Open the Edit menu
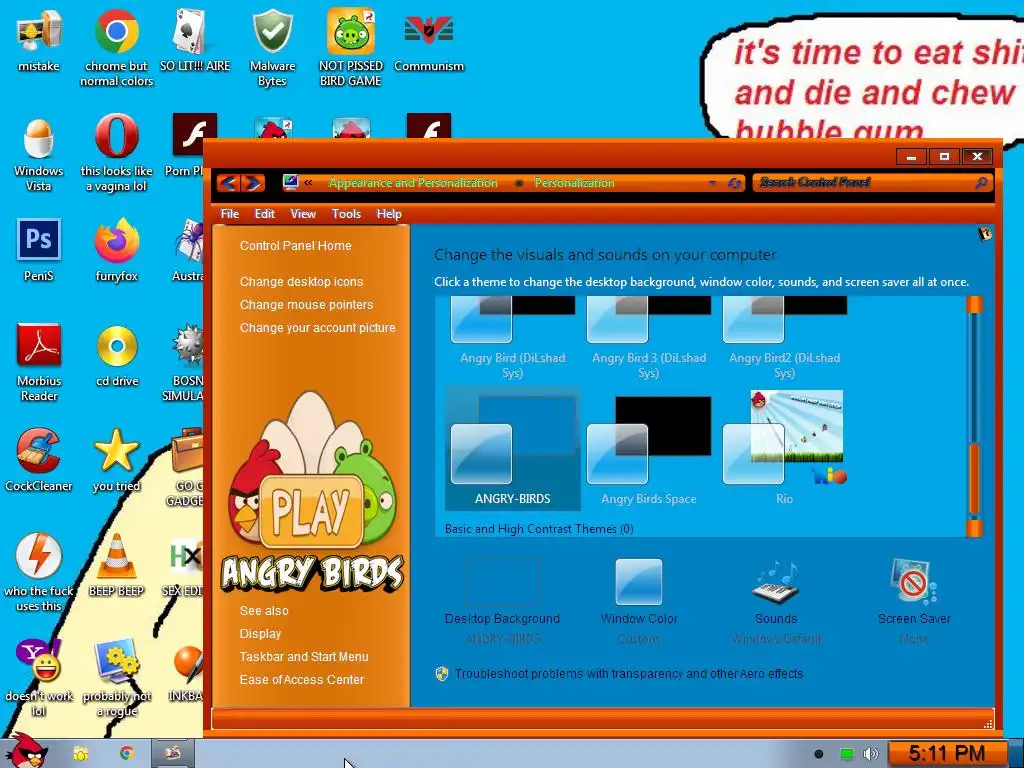Screen dimensions: 1024x768 tap(264, 214)
